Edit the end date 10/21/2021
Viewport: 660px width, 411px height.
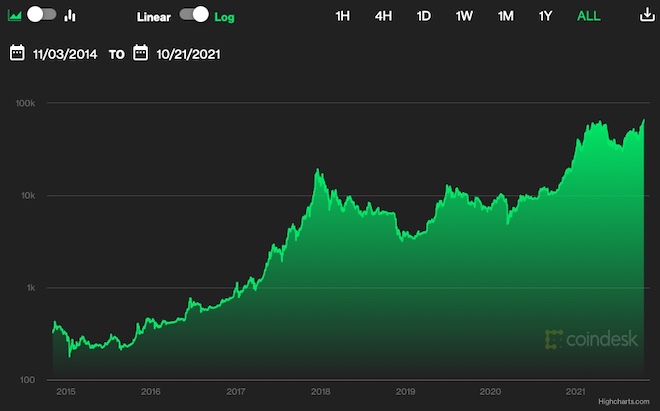coord(188,54)
